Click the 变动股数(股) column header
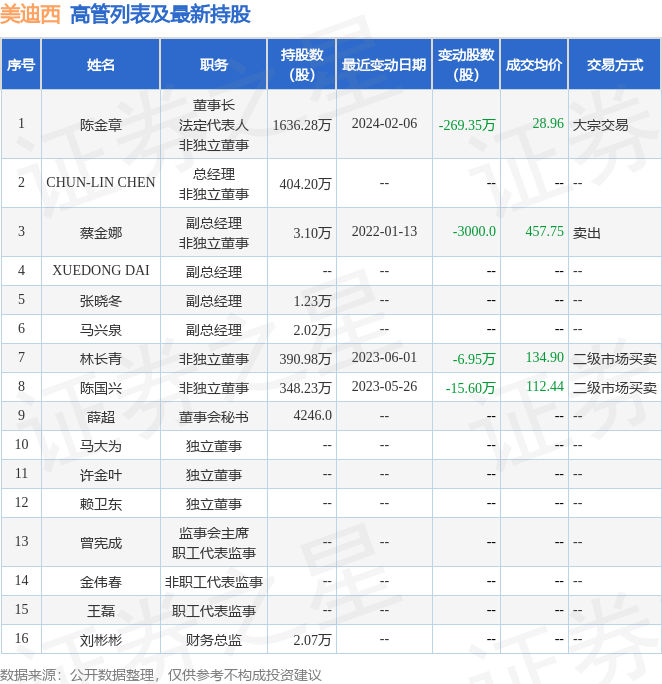 click(466, 65)
